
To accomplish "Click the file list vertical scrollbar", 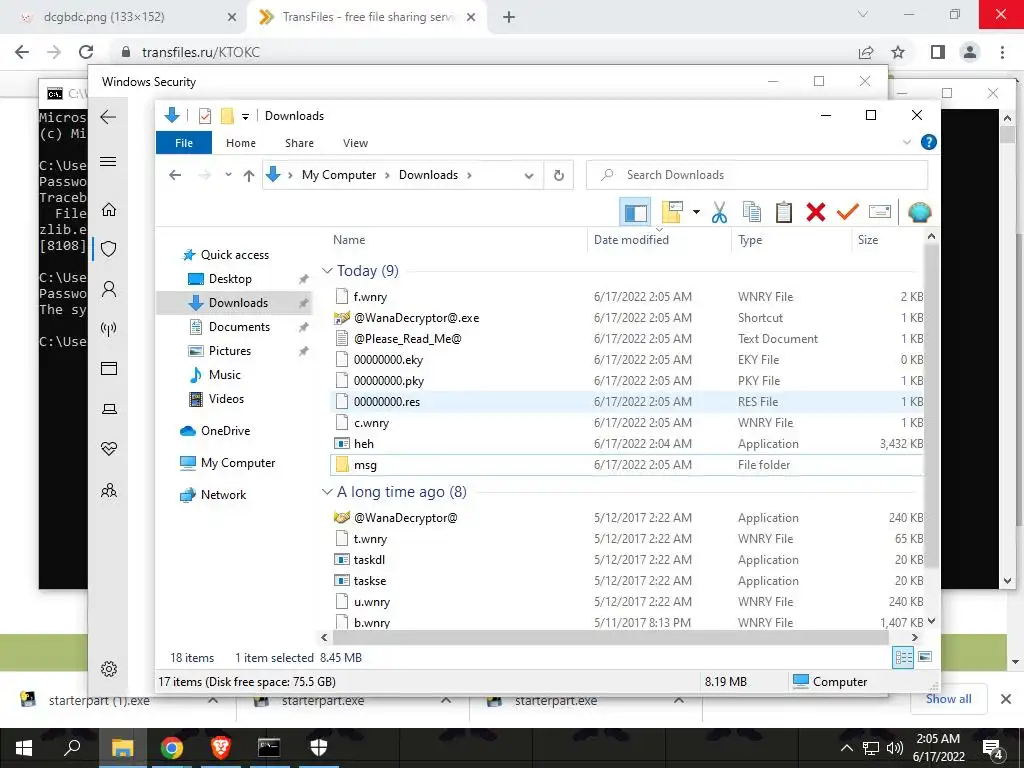I will click(x=931, y=405).
